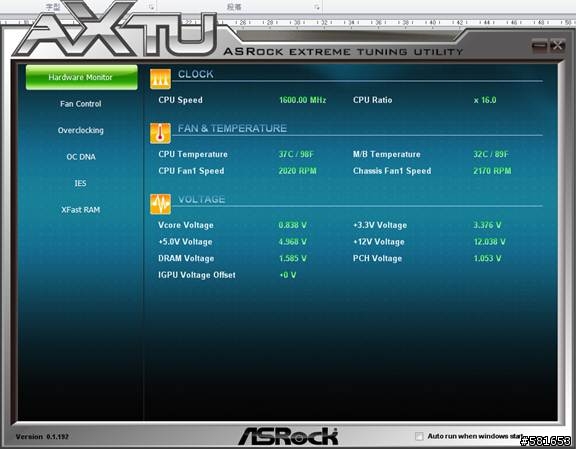This screenshot has width=576, height=449.
Task: Click the PCH Voltage value 1.053 V
Action: pyautogui.click(x=487, y=258)
